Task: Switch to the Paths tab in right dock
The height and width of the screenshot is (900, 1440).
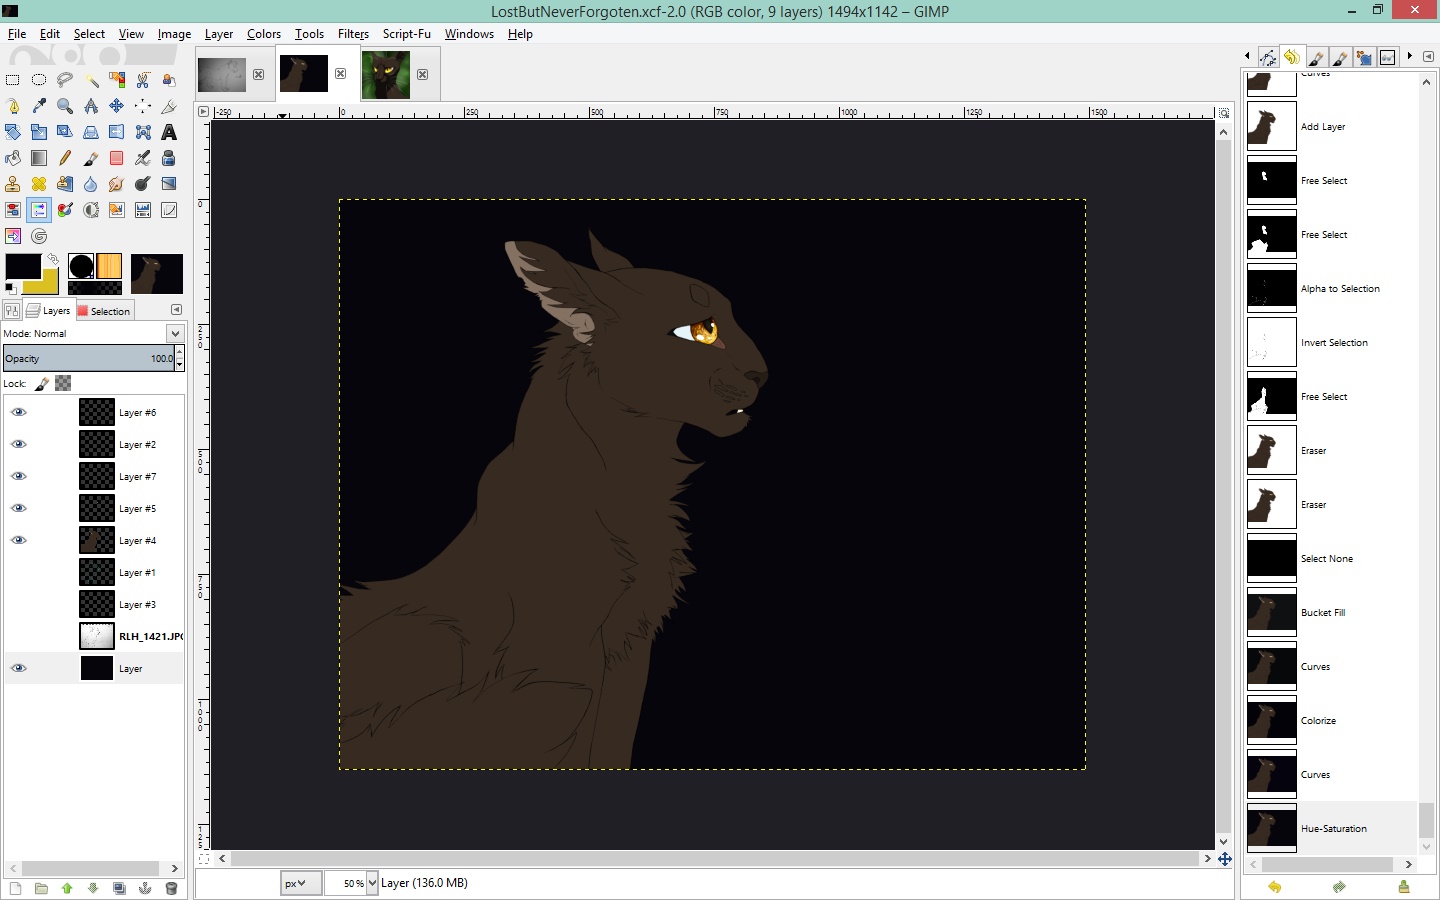Action: click(1268, 57)
